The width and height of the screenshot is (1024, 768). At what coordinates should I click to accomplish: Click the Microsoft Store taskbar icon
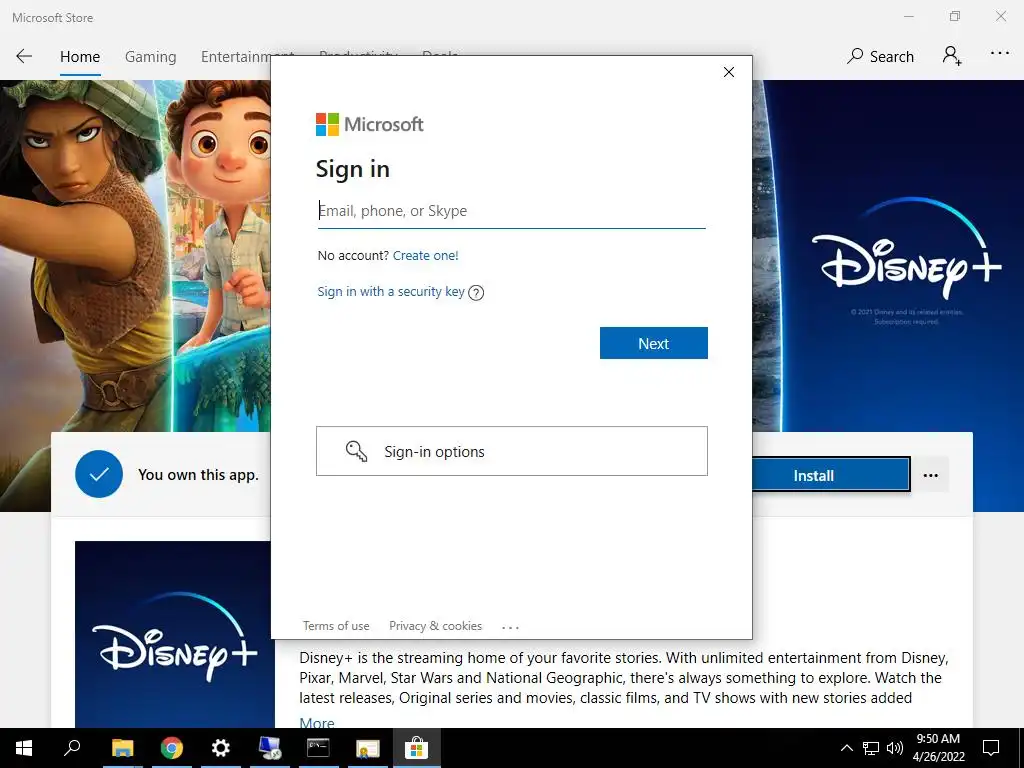click(416, 748)
